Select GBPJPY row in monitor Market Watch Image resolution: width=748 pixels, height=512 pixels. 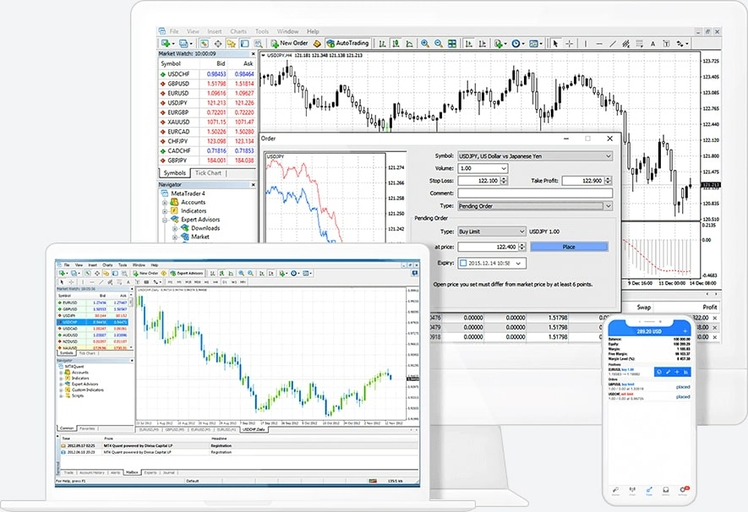(x=207, y=160)
